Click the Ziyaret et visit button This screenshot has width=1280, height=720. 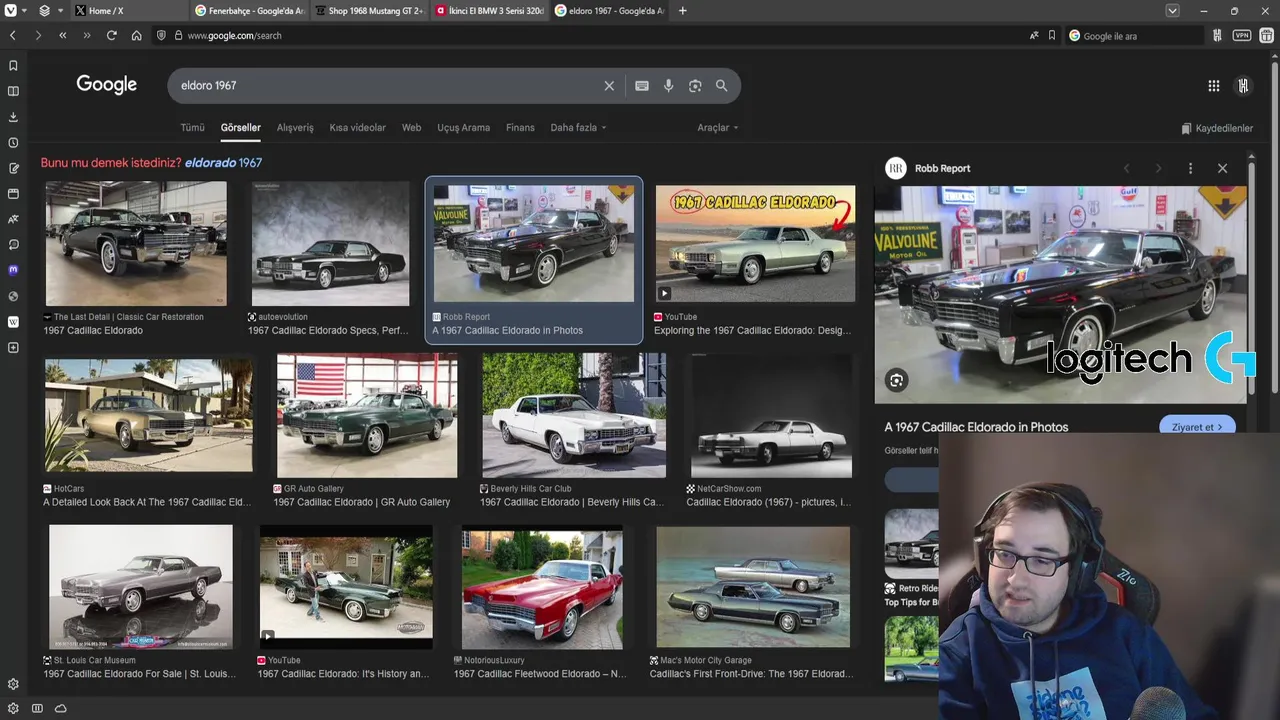[x=1197, y=427]
